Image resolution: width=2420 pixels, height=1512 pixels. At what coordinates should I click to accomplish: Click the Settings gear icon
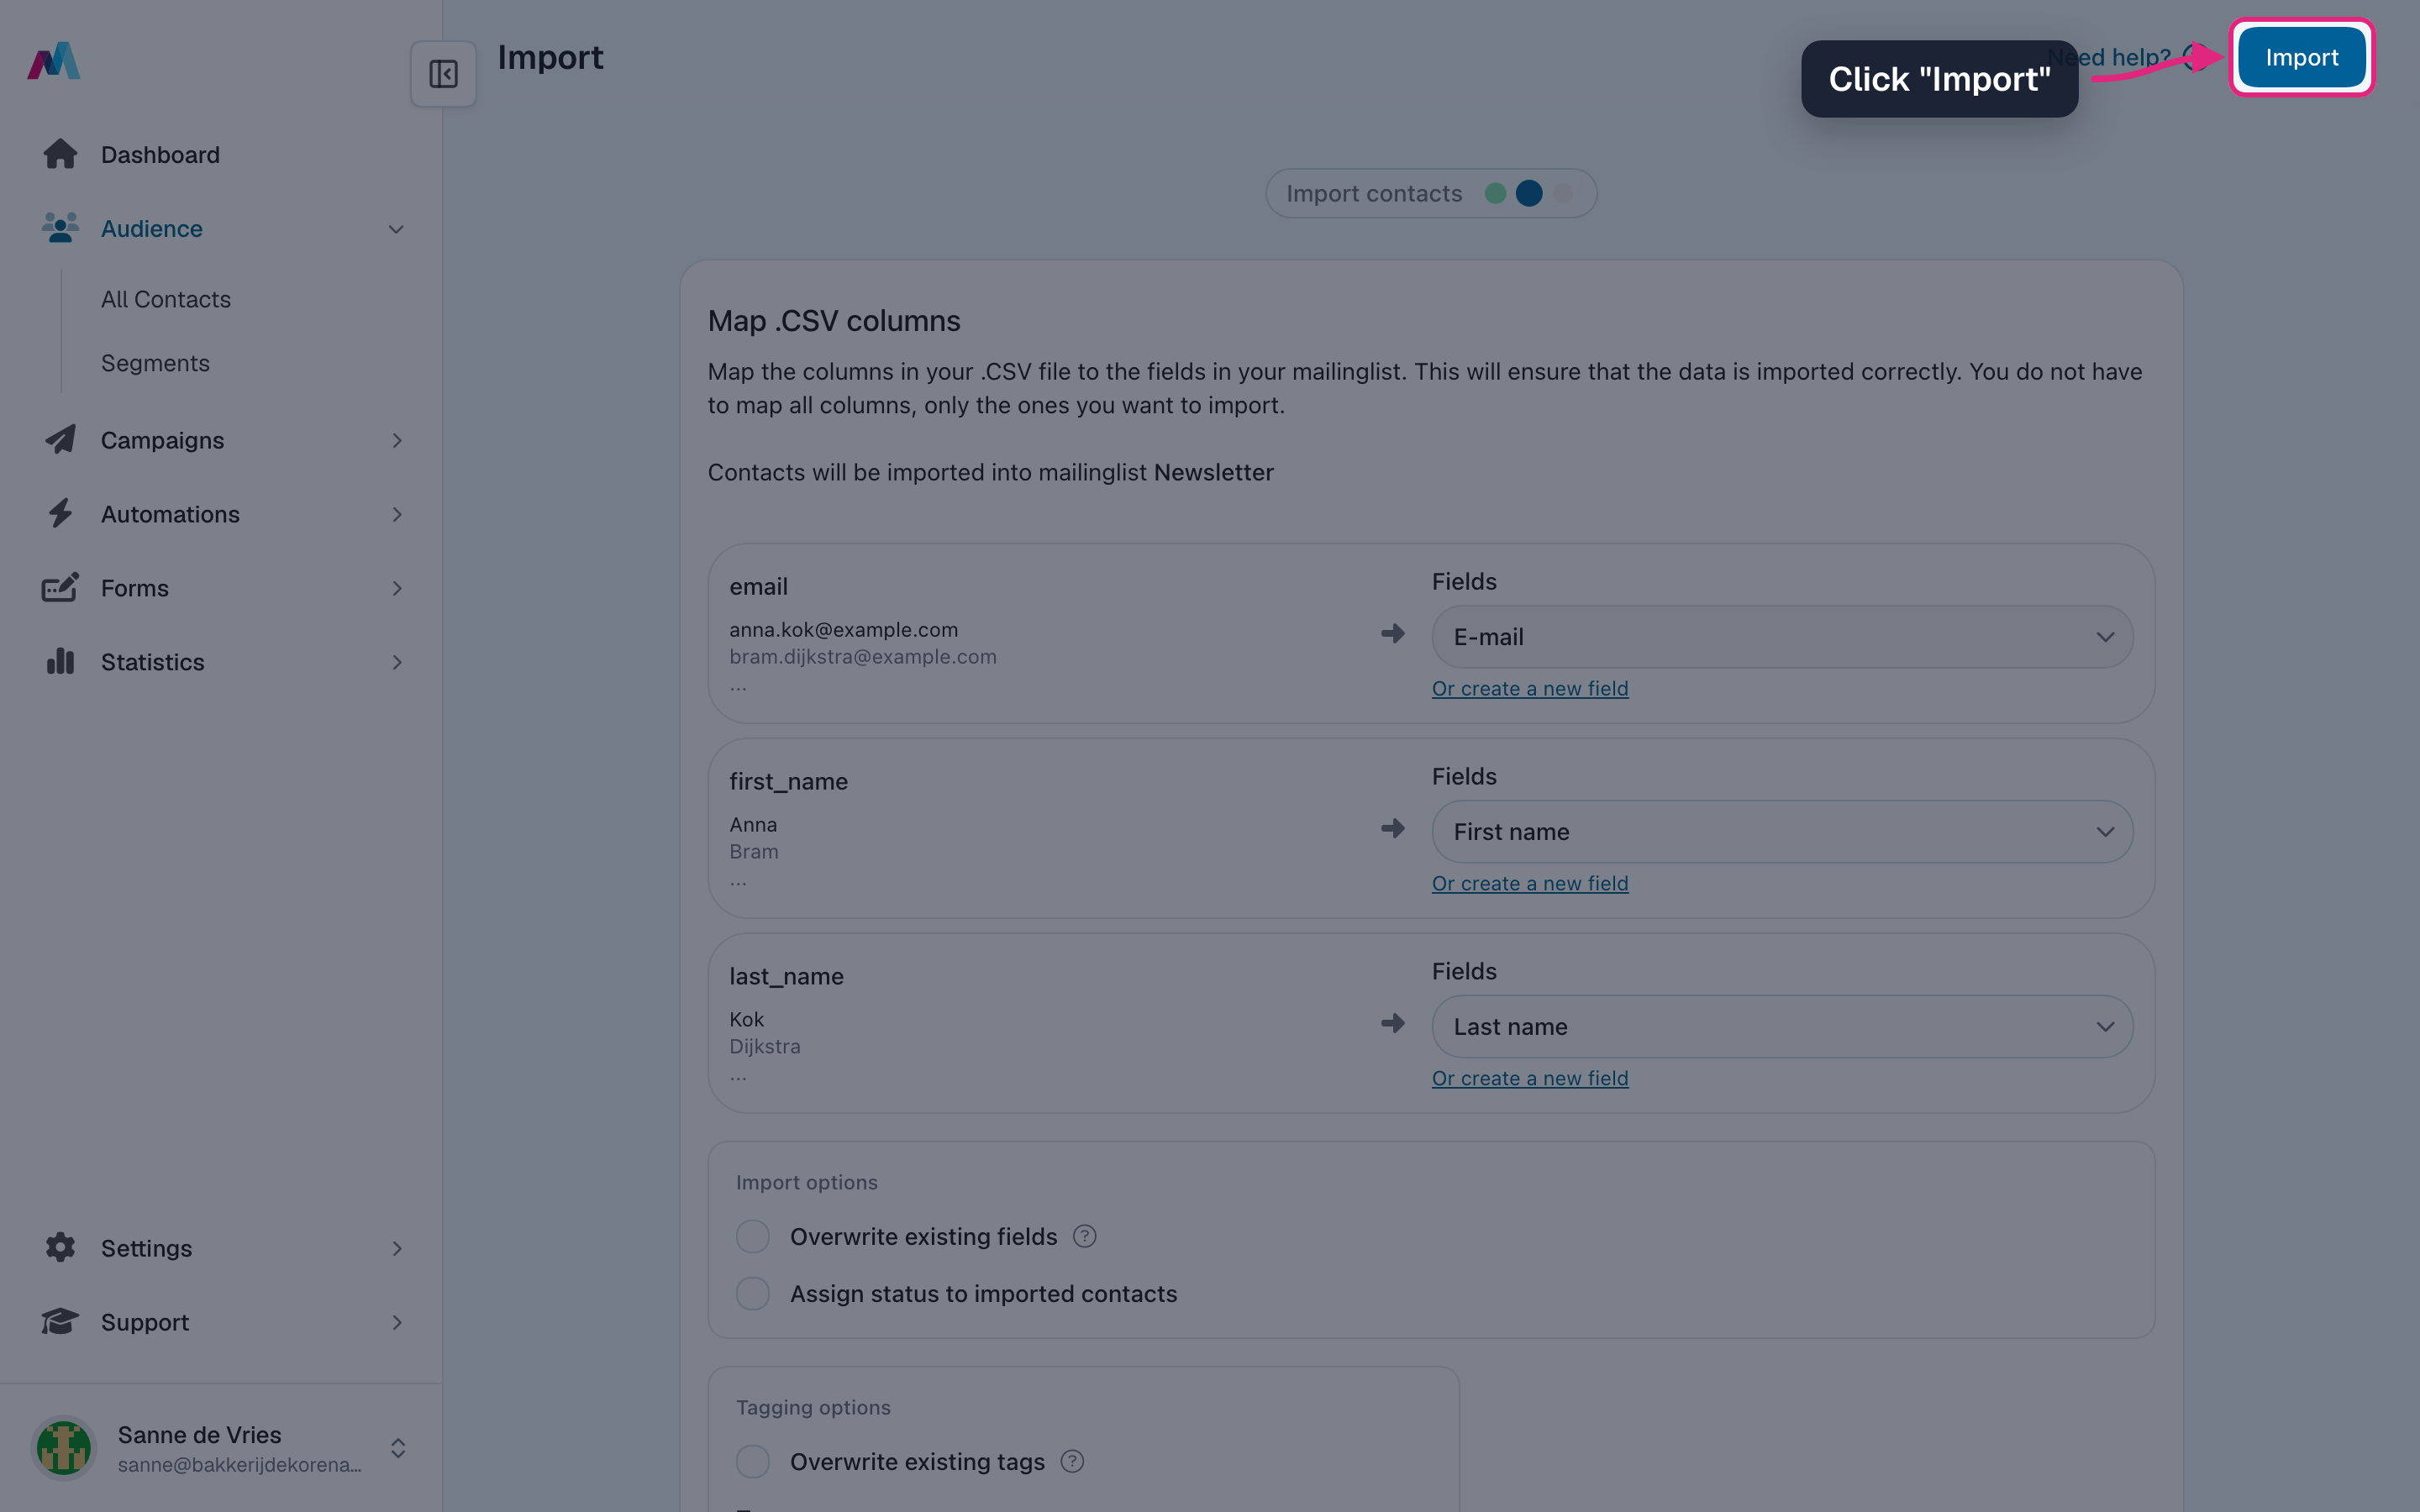coord(60,1247)
